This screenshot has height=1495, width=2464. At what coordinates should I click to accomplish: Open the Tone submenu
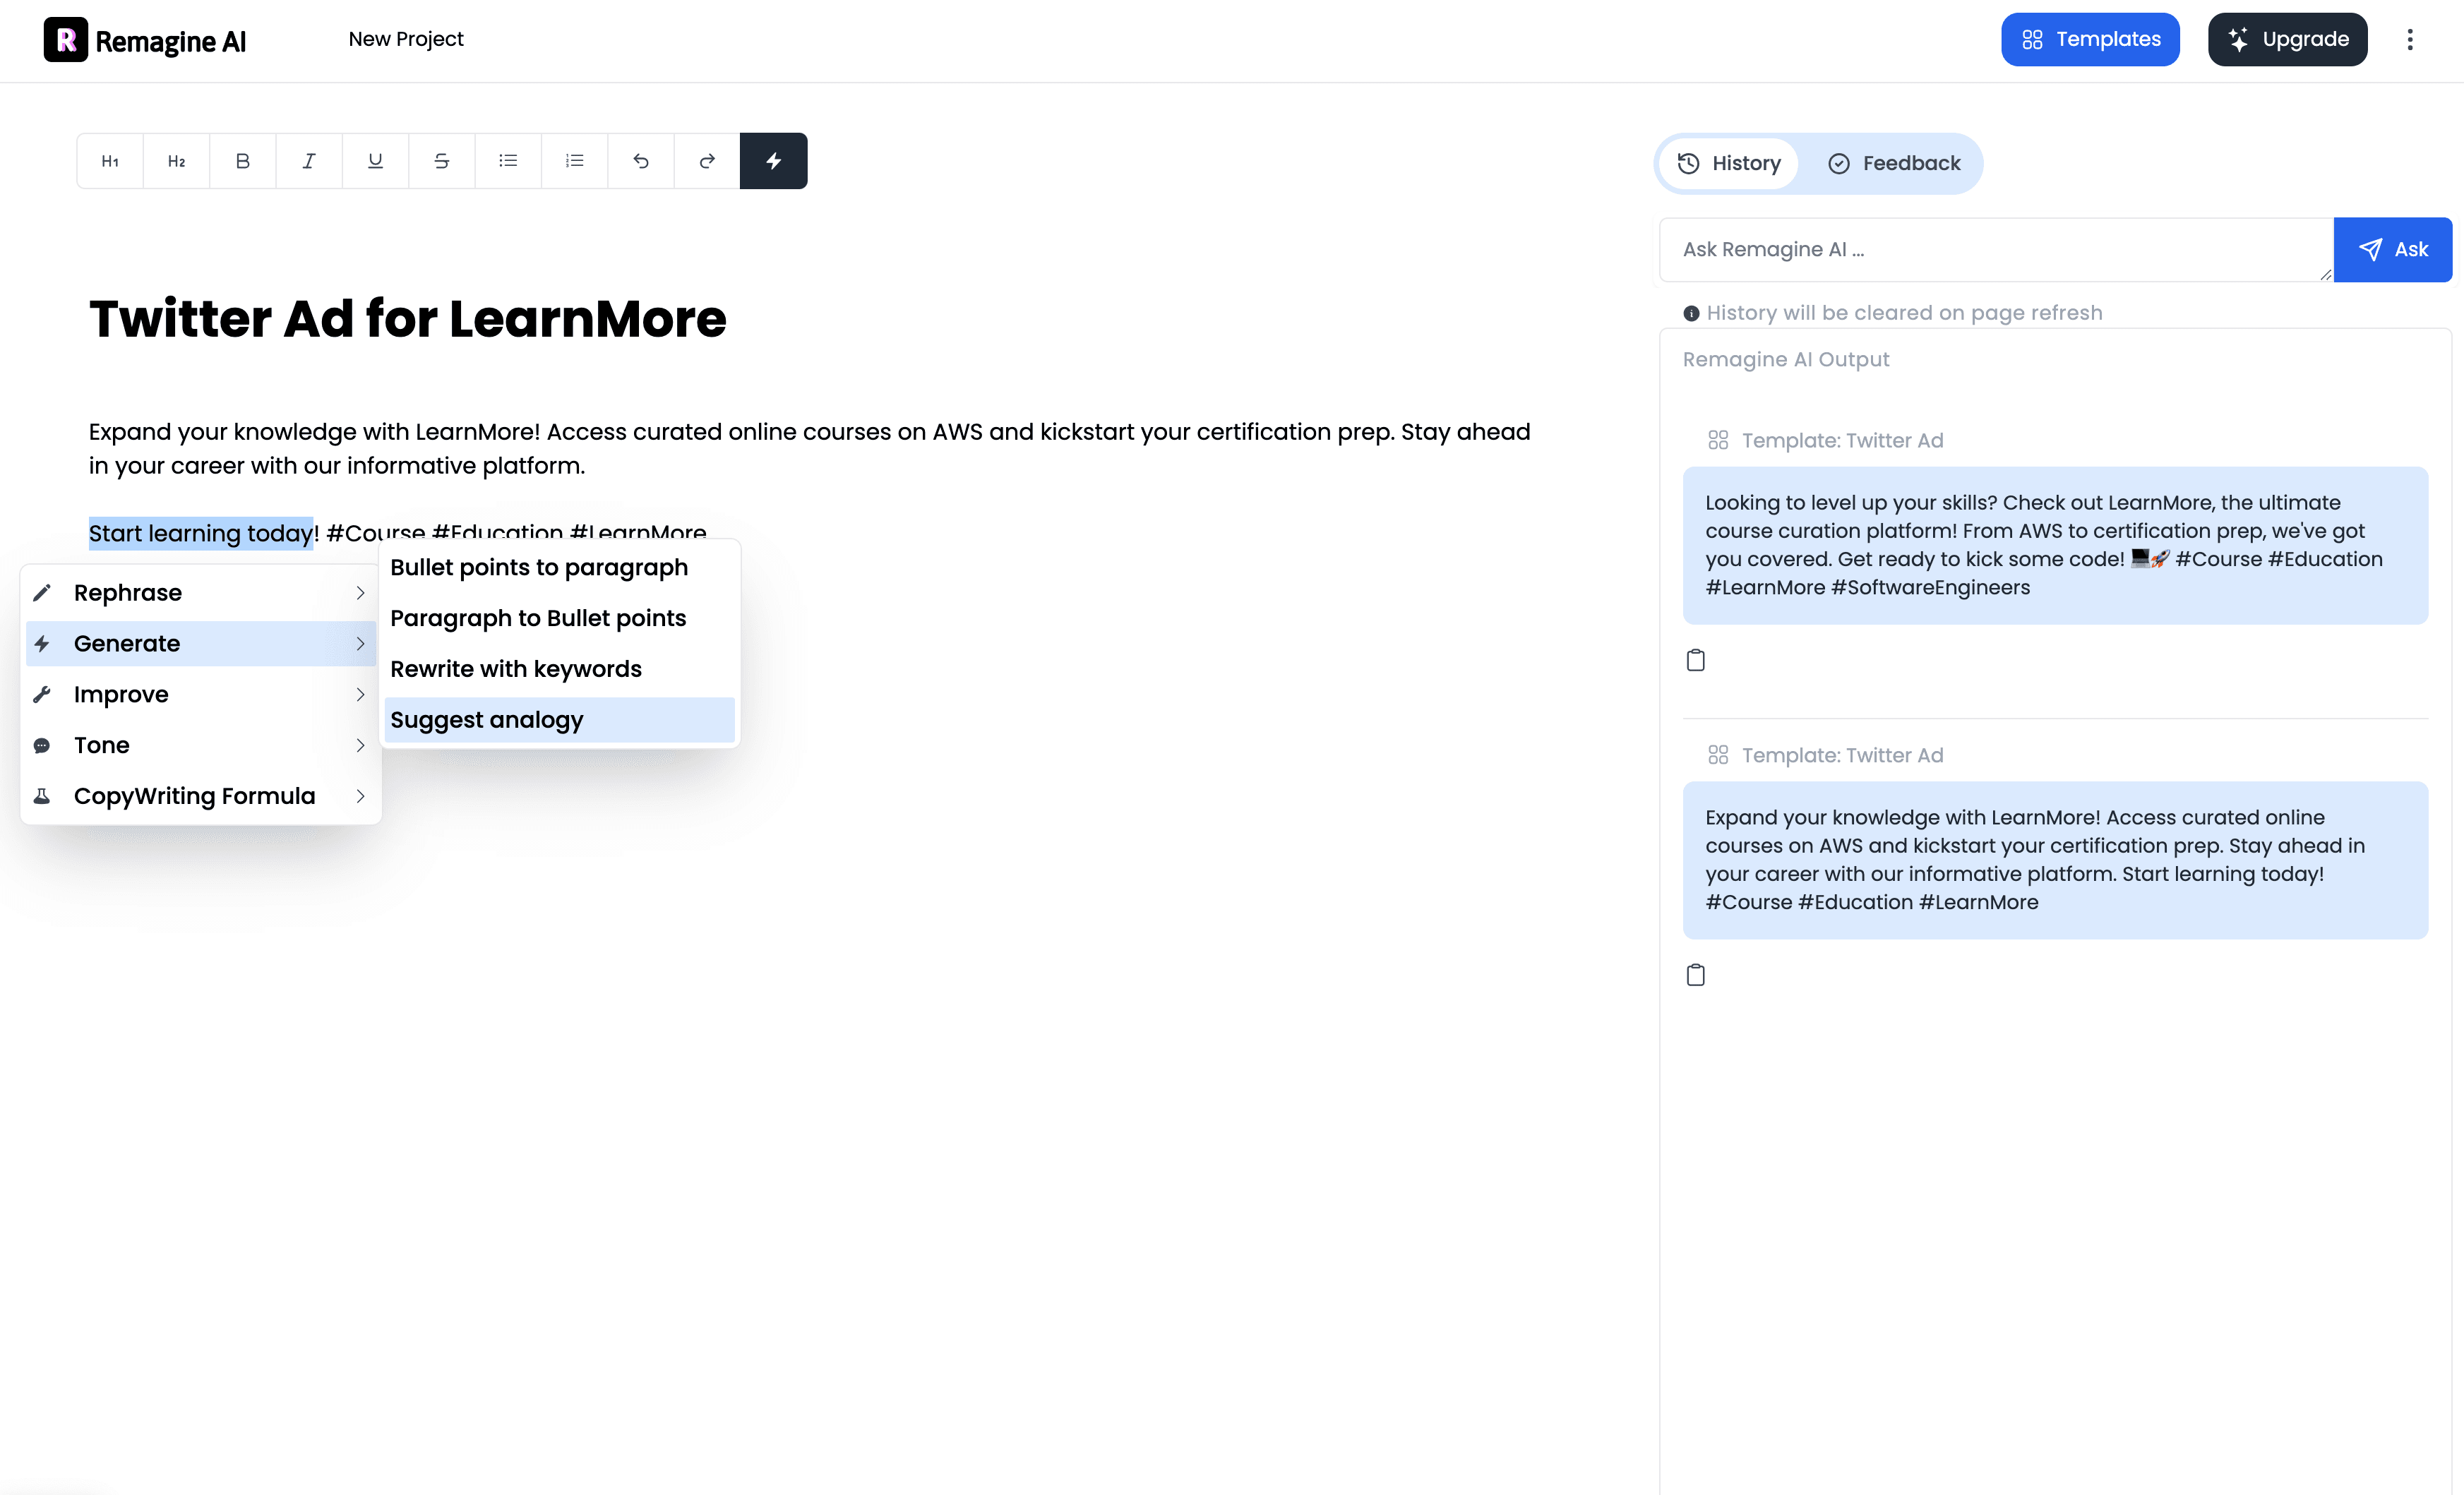[x=201, y=745]
